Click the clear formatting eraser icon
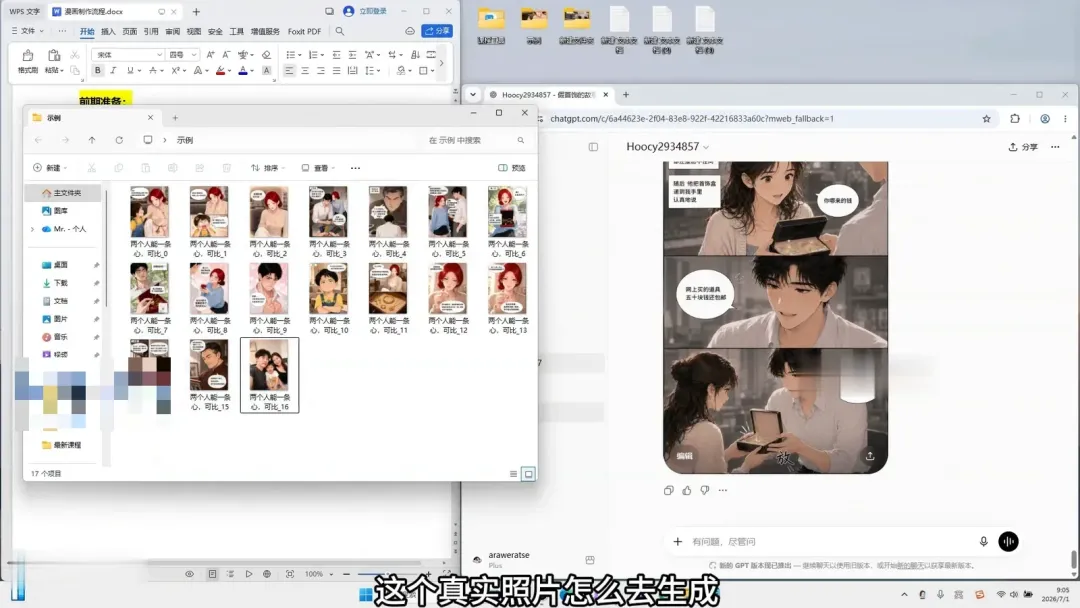Viewport: 1080px width, 608px height. click(x=267, y=54)
